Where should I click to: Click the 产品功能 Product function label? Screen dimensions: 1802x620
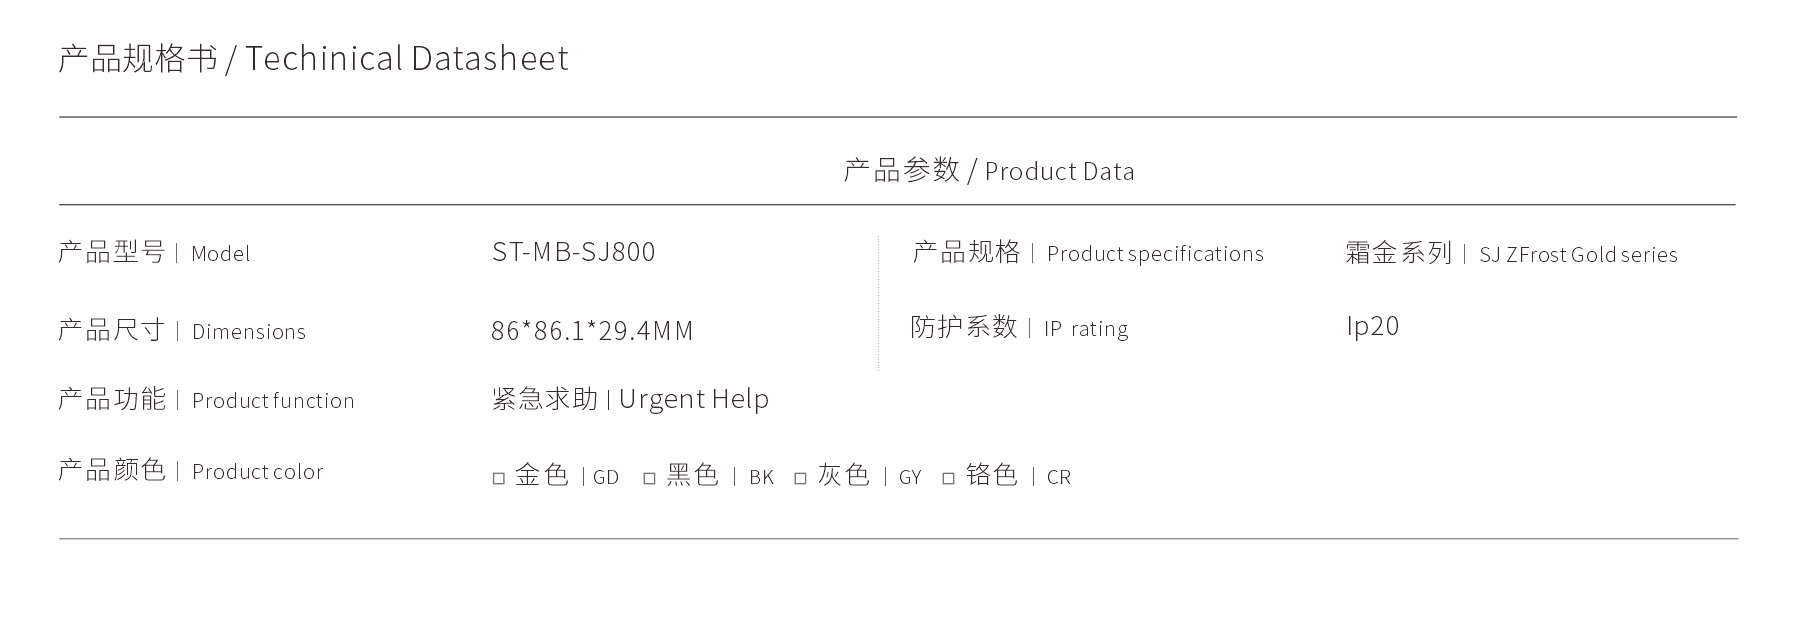[206, 399]
